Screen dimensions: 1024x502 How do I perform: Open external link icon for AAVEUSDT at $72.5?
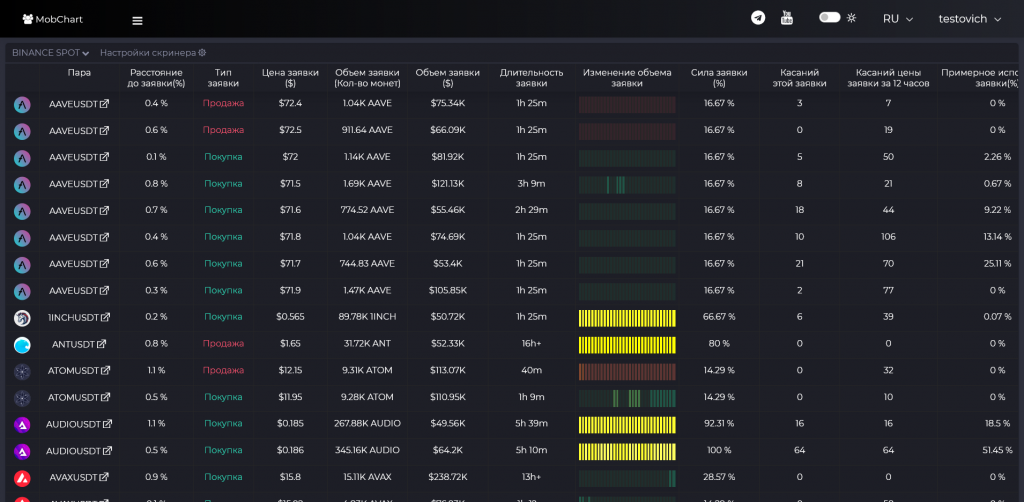(x=104, y=130)
